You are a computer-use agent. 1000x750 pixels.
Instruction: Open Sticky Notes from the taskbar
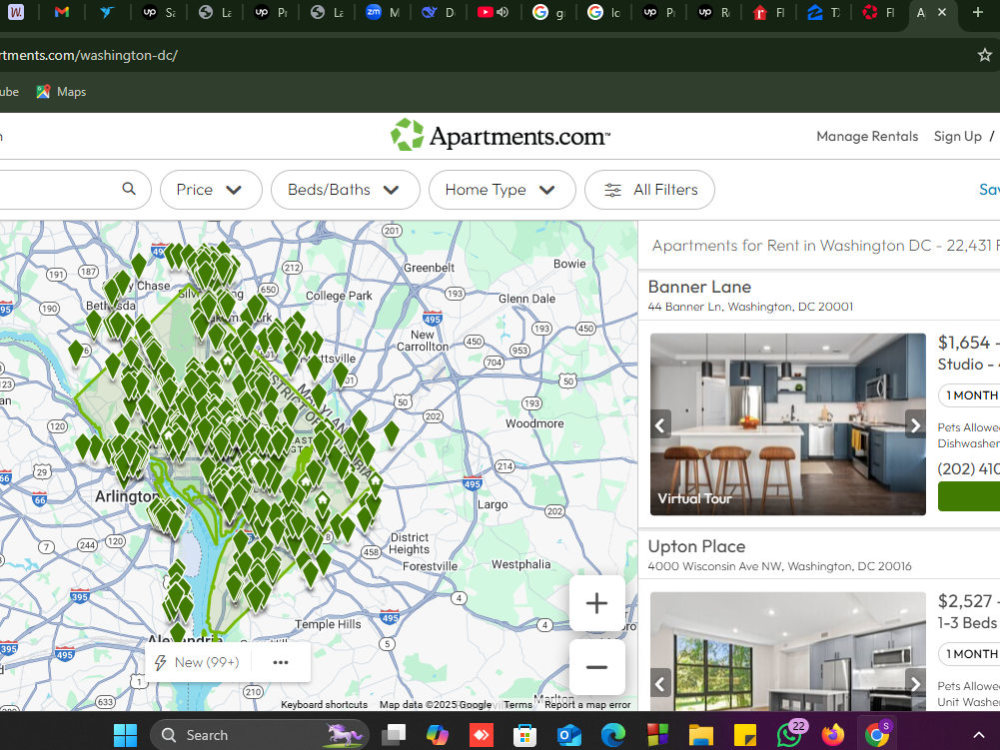point(745,735)
